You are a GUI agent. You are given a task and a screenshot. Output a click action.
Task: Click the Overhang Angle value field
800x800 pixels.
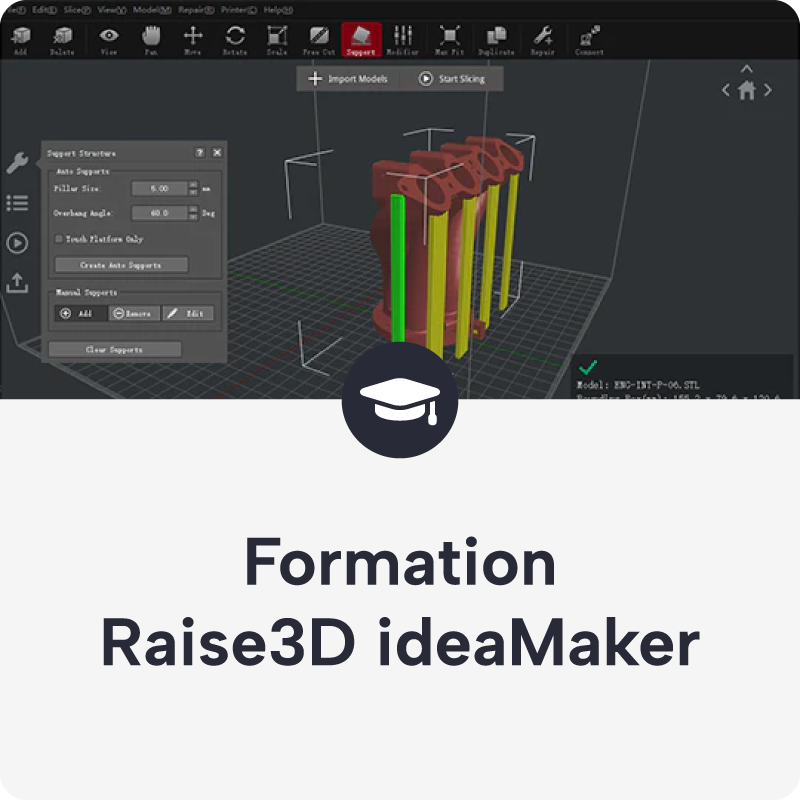click(159, 213)
